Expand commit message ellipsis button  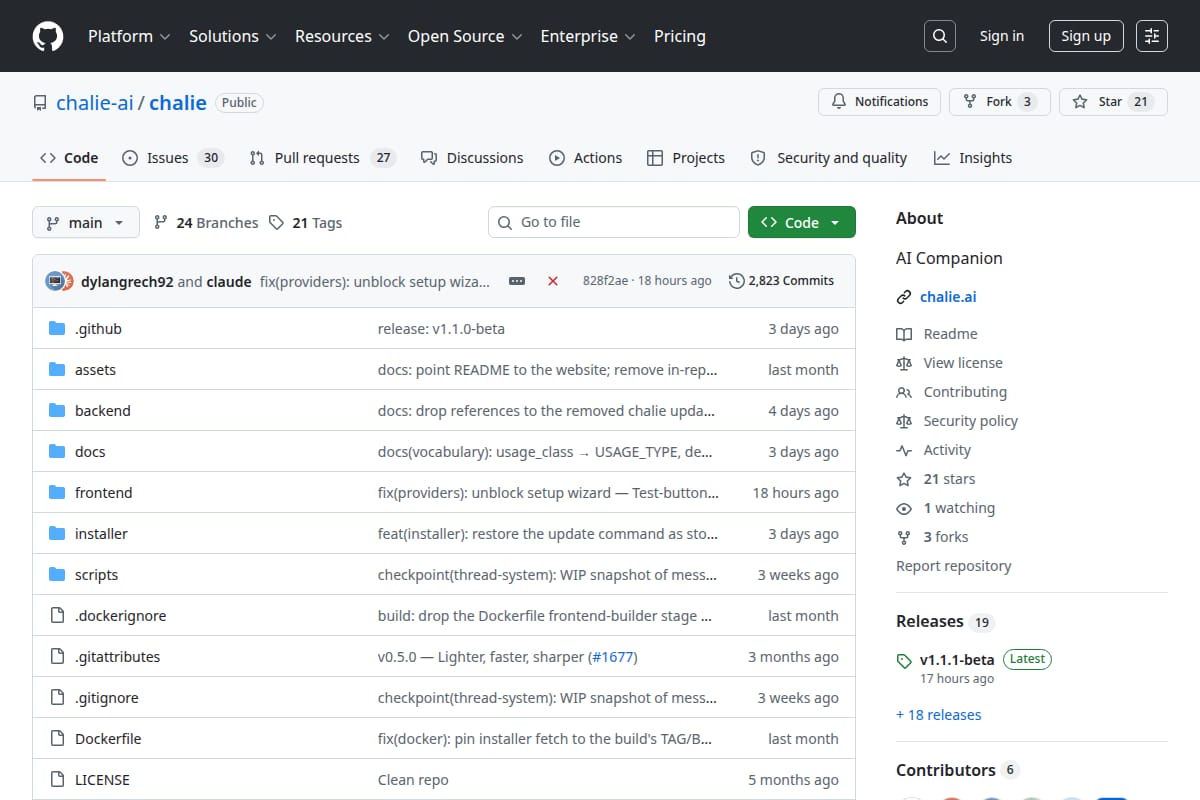[517, 281]
